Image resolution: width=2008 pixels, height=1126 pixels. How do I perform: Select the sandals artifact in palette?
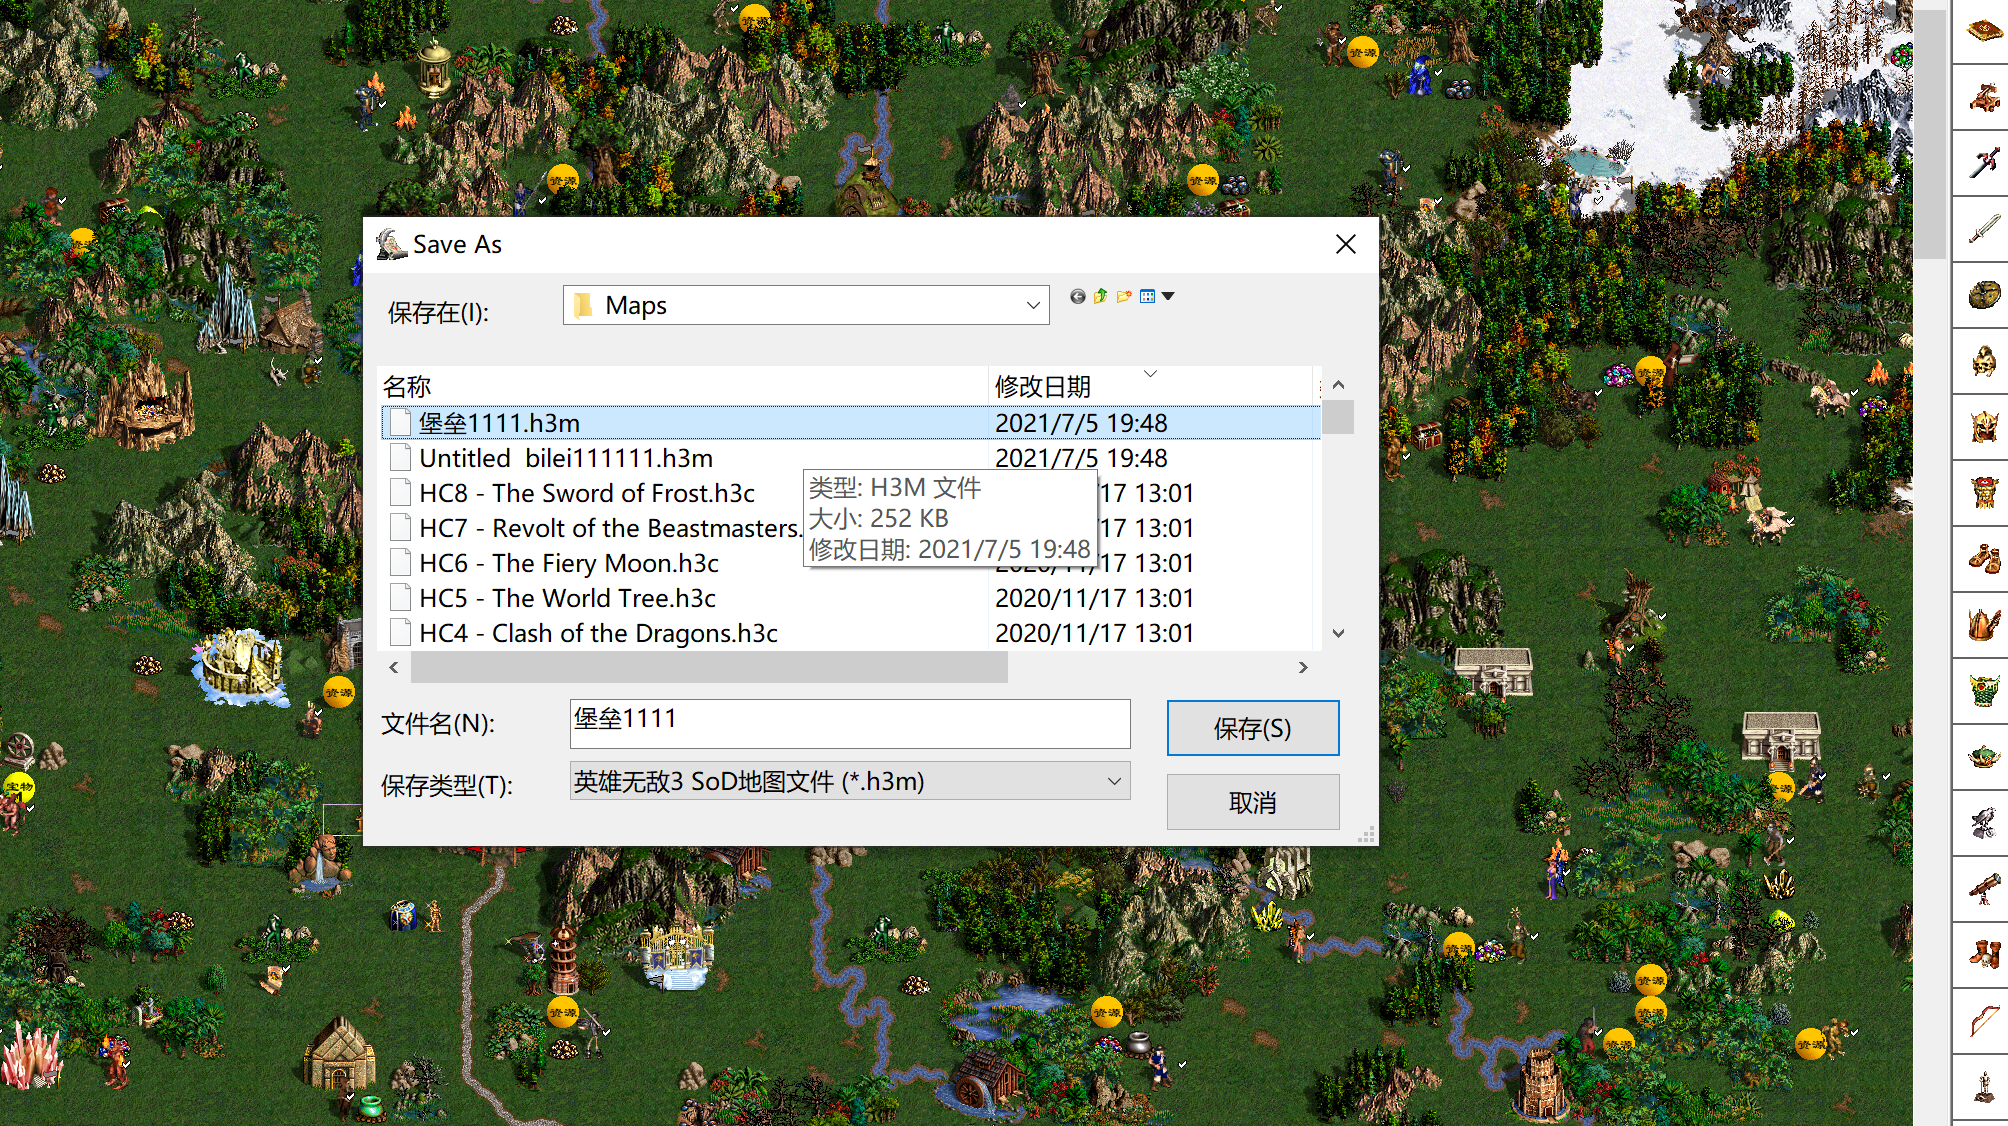click(x=1985, y=559)
